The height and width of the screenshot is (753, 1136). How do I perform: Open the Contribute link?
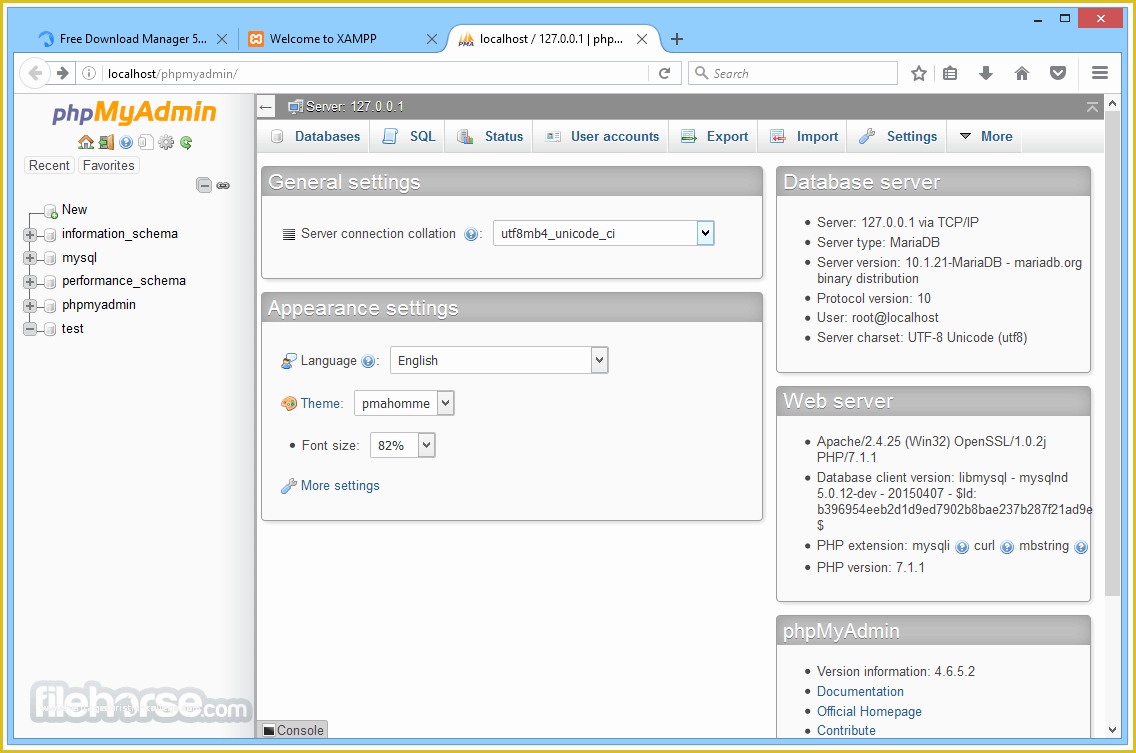click(x=846, y=731)
